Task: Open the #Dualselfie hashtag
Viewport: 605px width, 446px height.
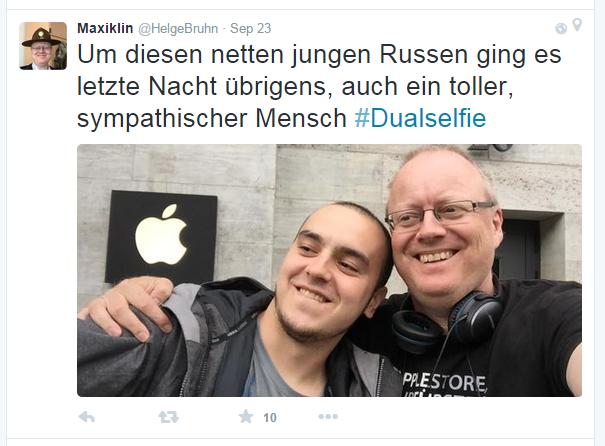Action: 420,118
